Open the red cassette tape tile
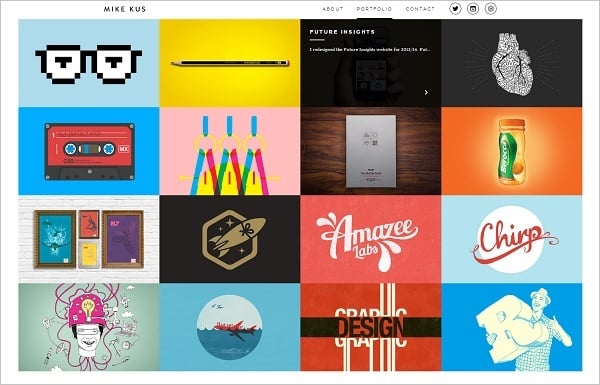The width and height of the screenshot is (600, 385). (x=89, y=151)
